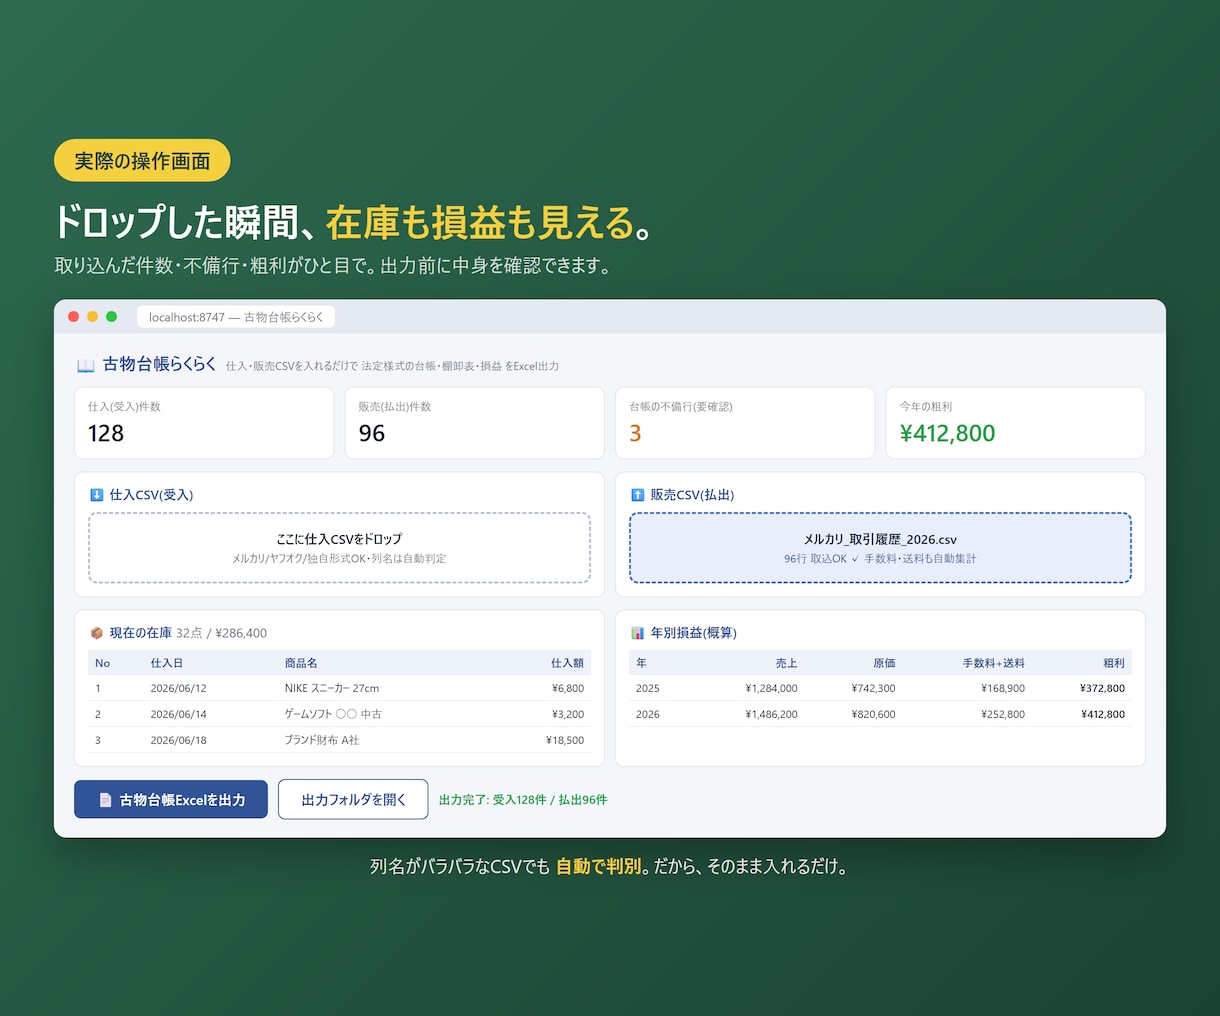
Task: Click the 手数料+送料 column header
Action: click(994, 663)
